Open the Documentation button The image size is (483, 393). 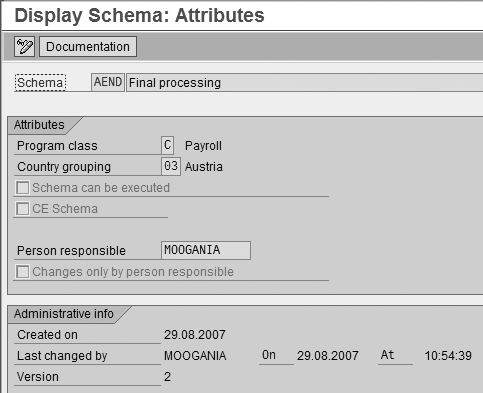88,47
